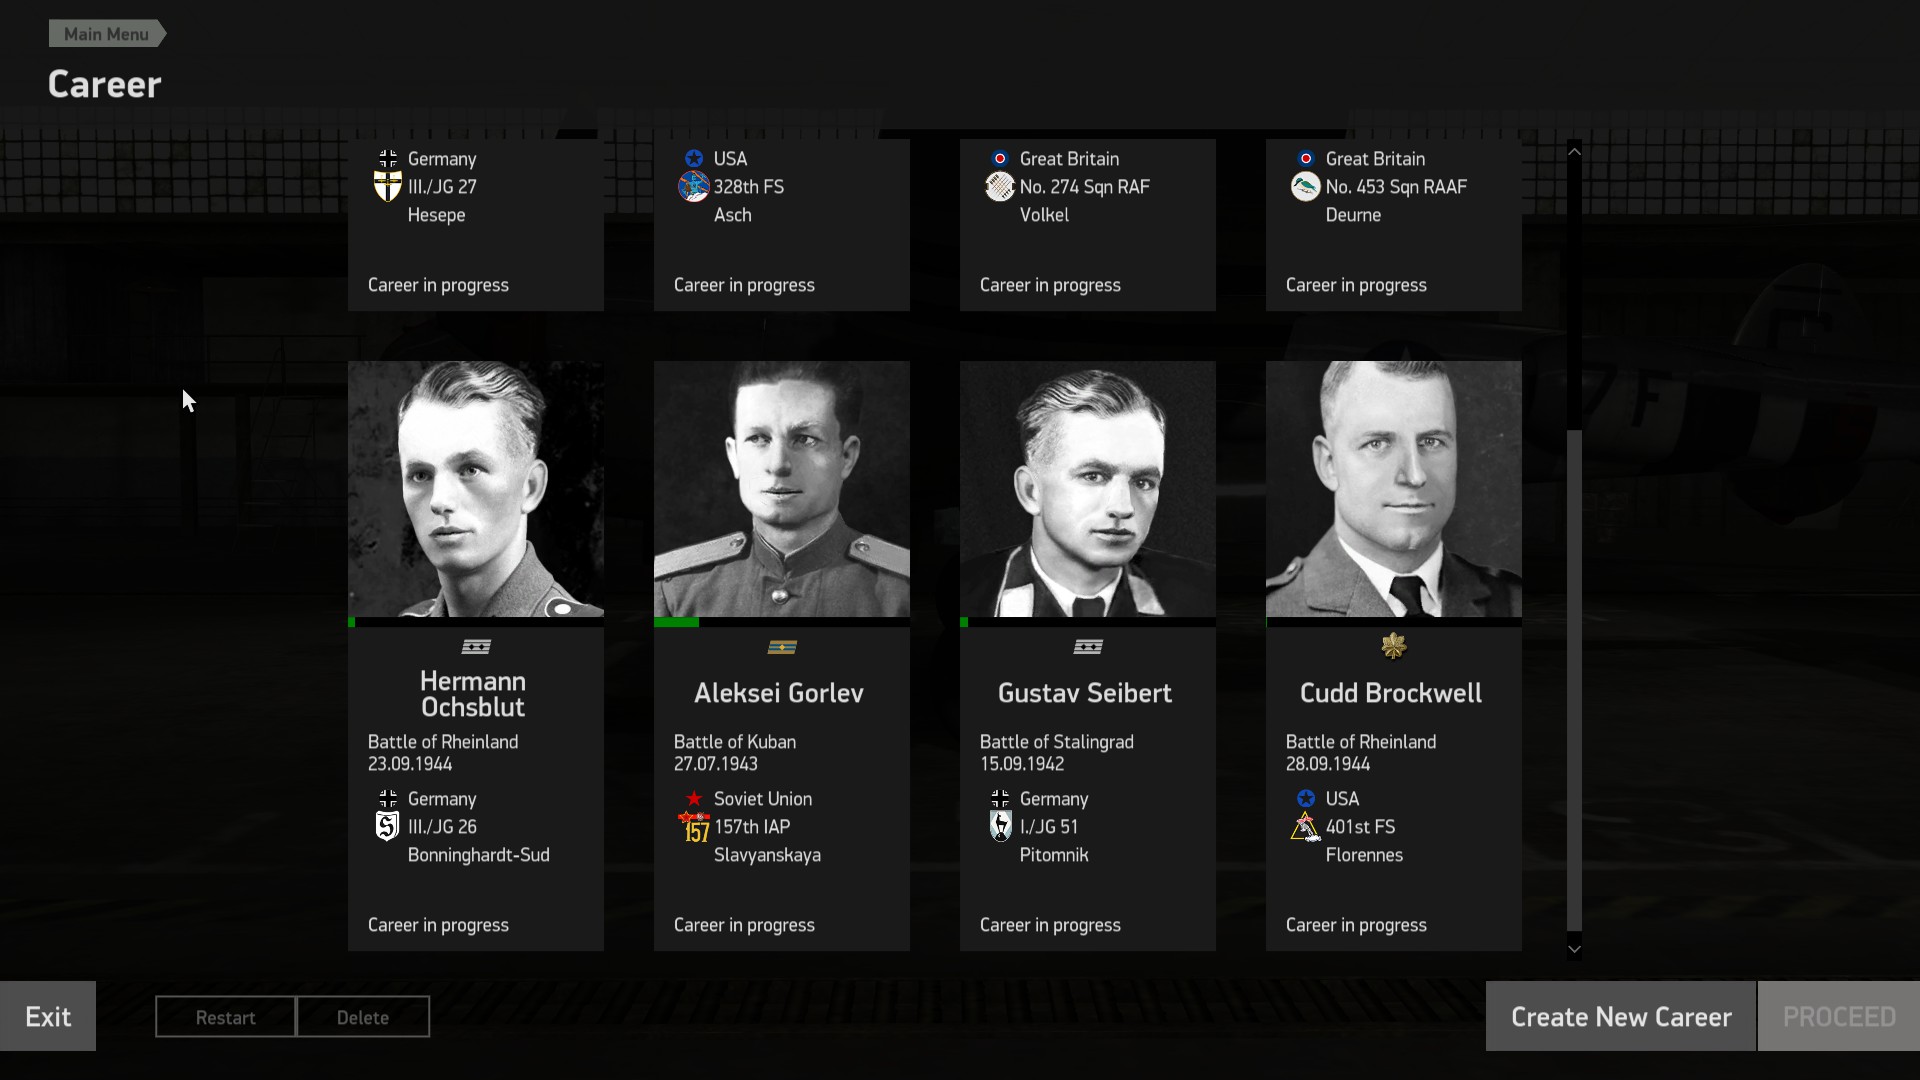Click the No. 274 Sqn RAF emblem
Screen dimensions: 1920x1080
pyautogui.click(x=1000, y=187)
